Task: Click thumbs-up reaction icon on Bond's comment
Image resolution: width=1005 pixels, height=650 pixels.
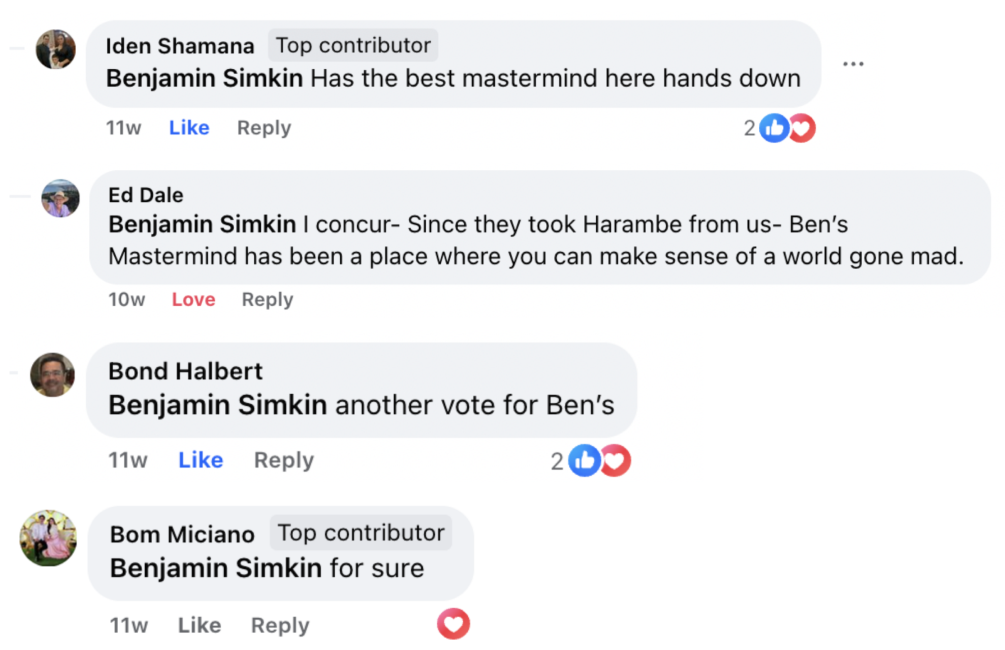Action: [584, 461]
